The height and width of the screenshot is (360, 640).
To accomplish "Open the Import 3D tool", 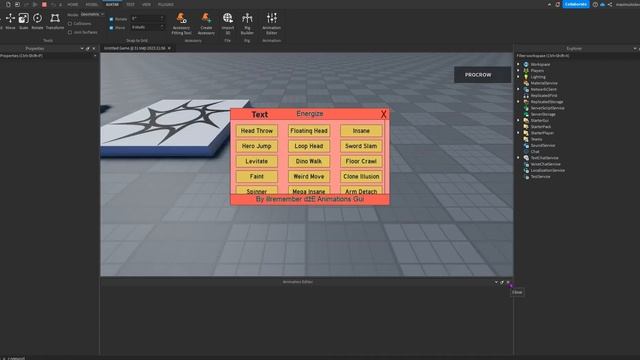I will 228,23.
